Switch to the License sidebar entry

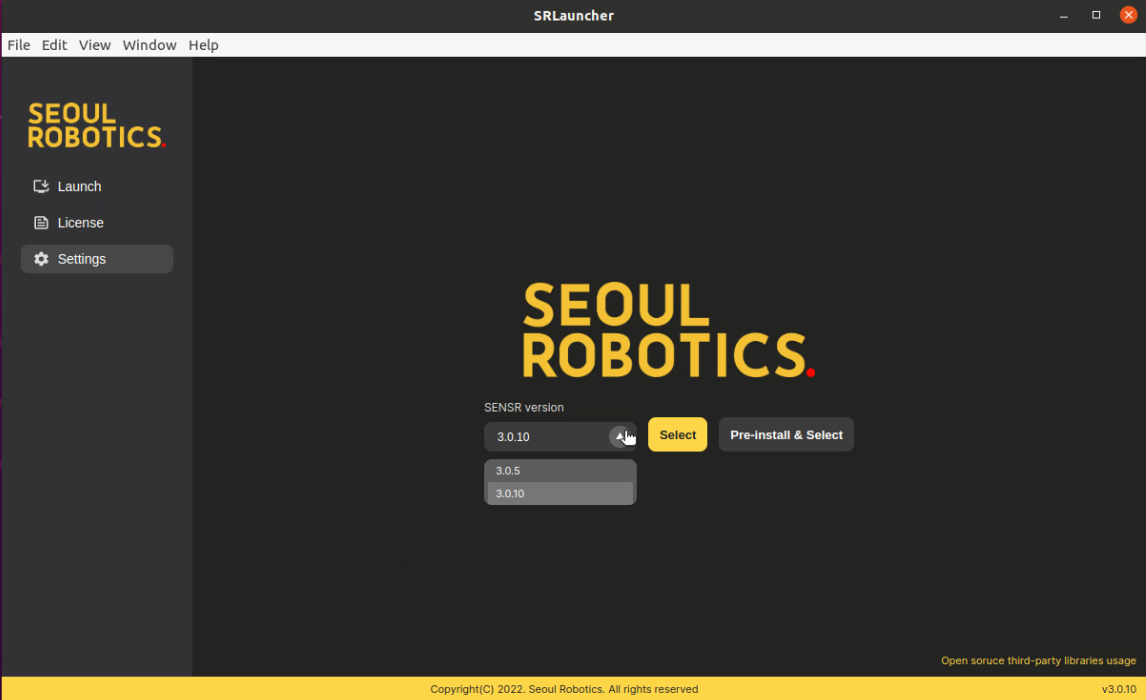pyautogui.click(x=80, y=222)
